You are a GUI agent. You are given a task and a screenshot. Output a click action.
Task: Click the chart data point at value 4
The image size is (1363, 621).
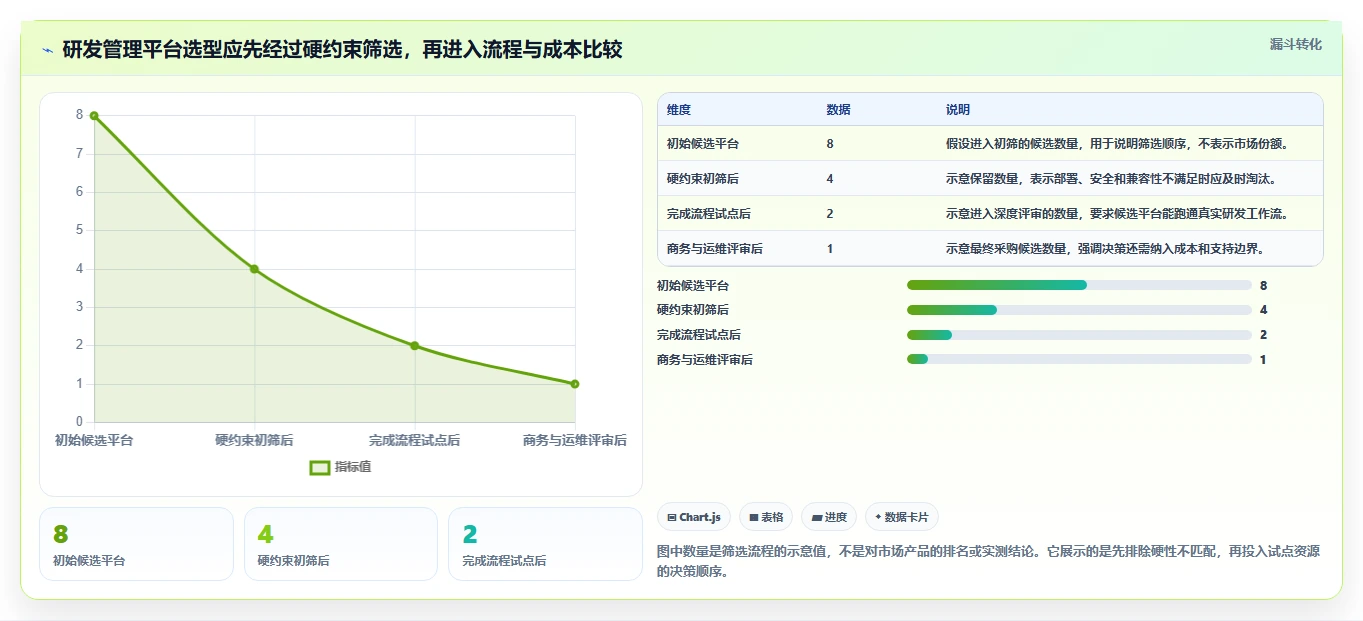click(x=254, y=269)
